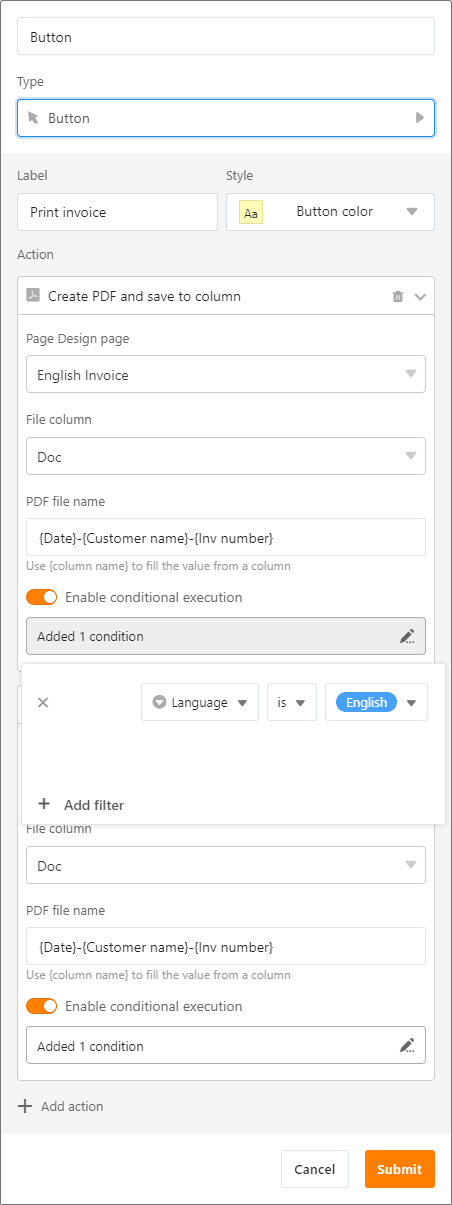
Task: Click Add filter
Action: click(94, 805)
